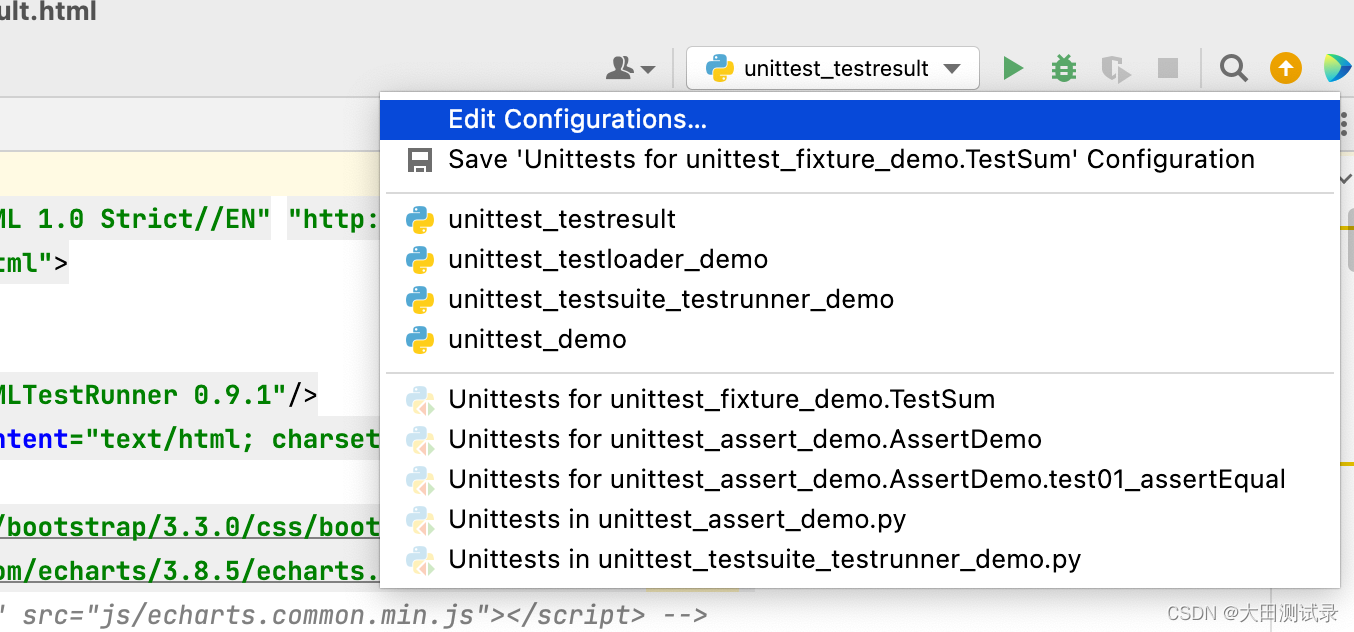This screenshot has width=1354, height=632.
Task: Select Edit Configurations… menu entry
Action: [577, 120]
